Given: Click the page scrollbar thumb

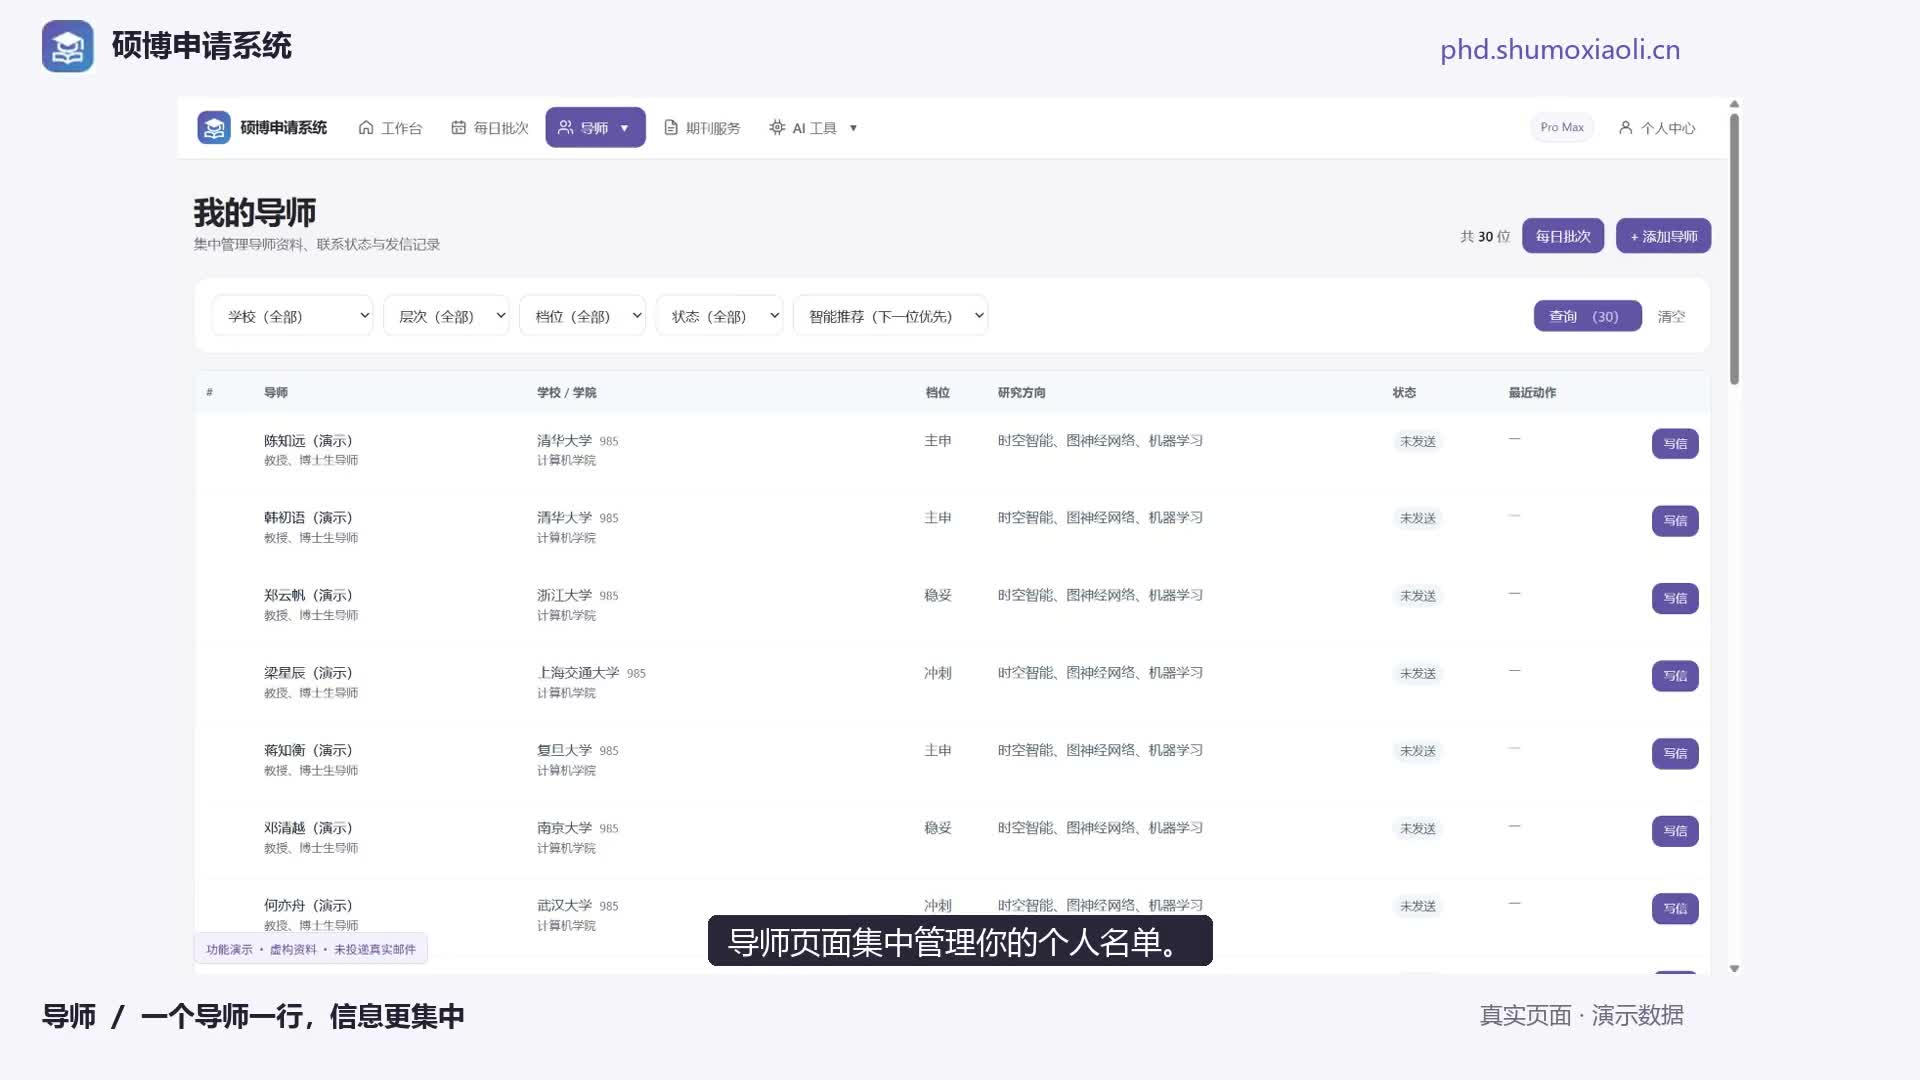Looking at the screenshot, I should (1734, 248).
